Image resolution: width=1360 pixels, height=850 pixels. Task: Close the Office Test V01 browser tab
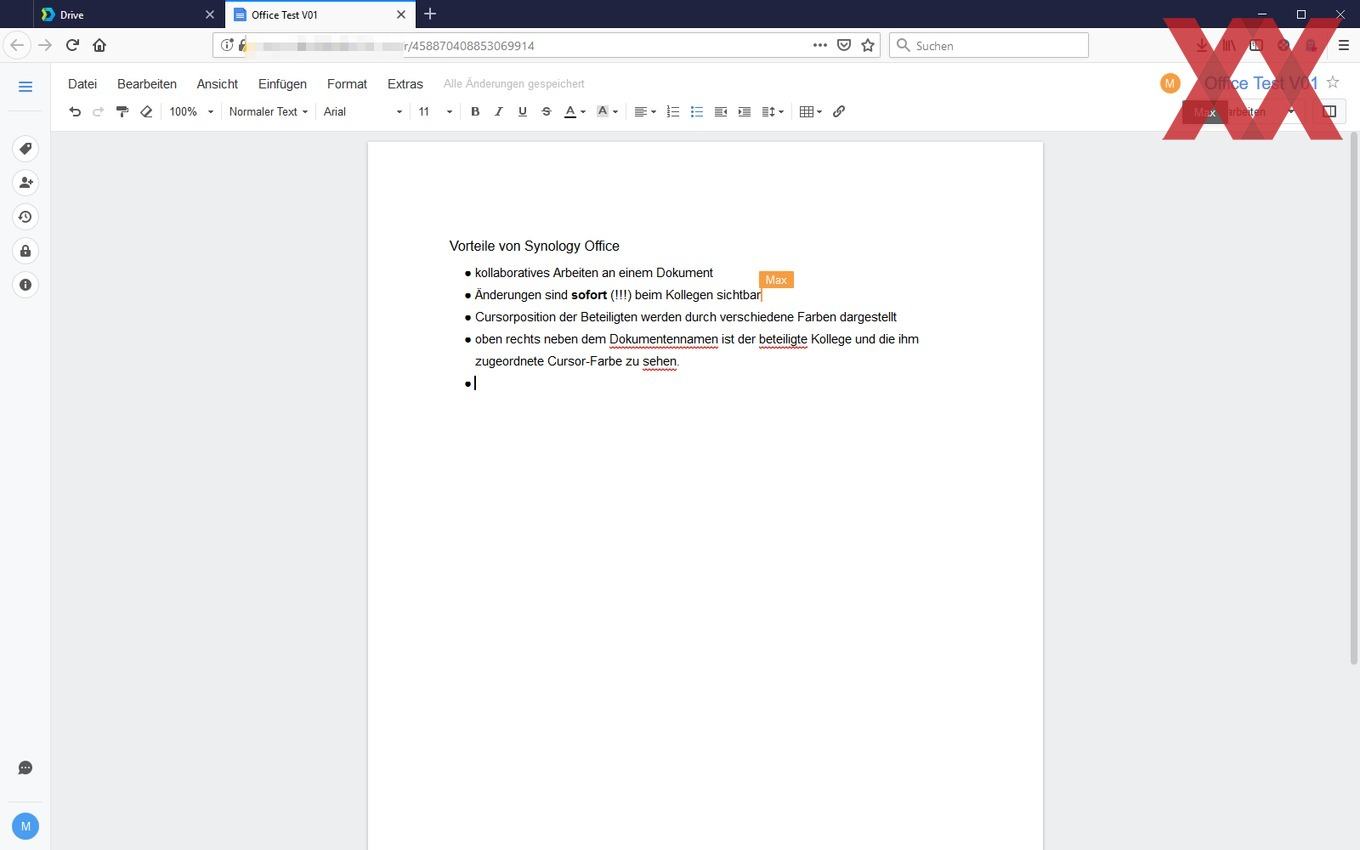pos(401,15)
